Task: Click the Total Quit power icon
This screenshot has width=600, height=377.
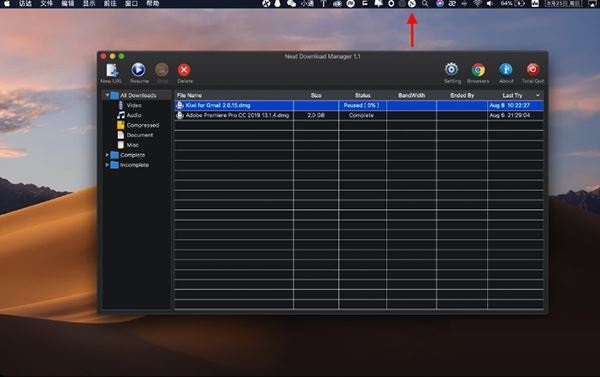Action: pos(533,70)
